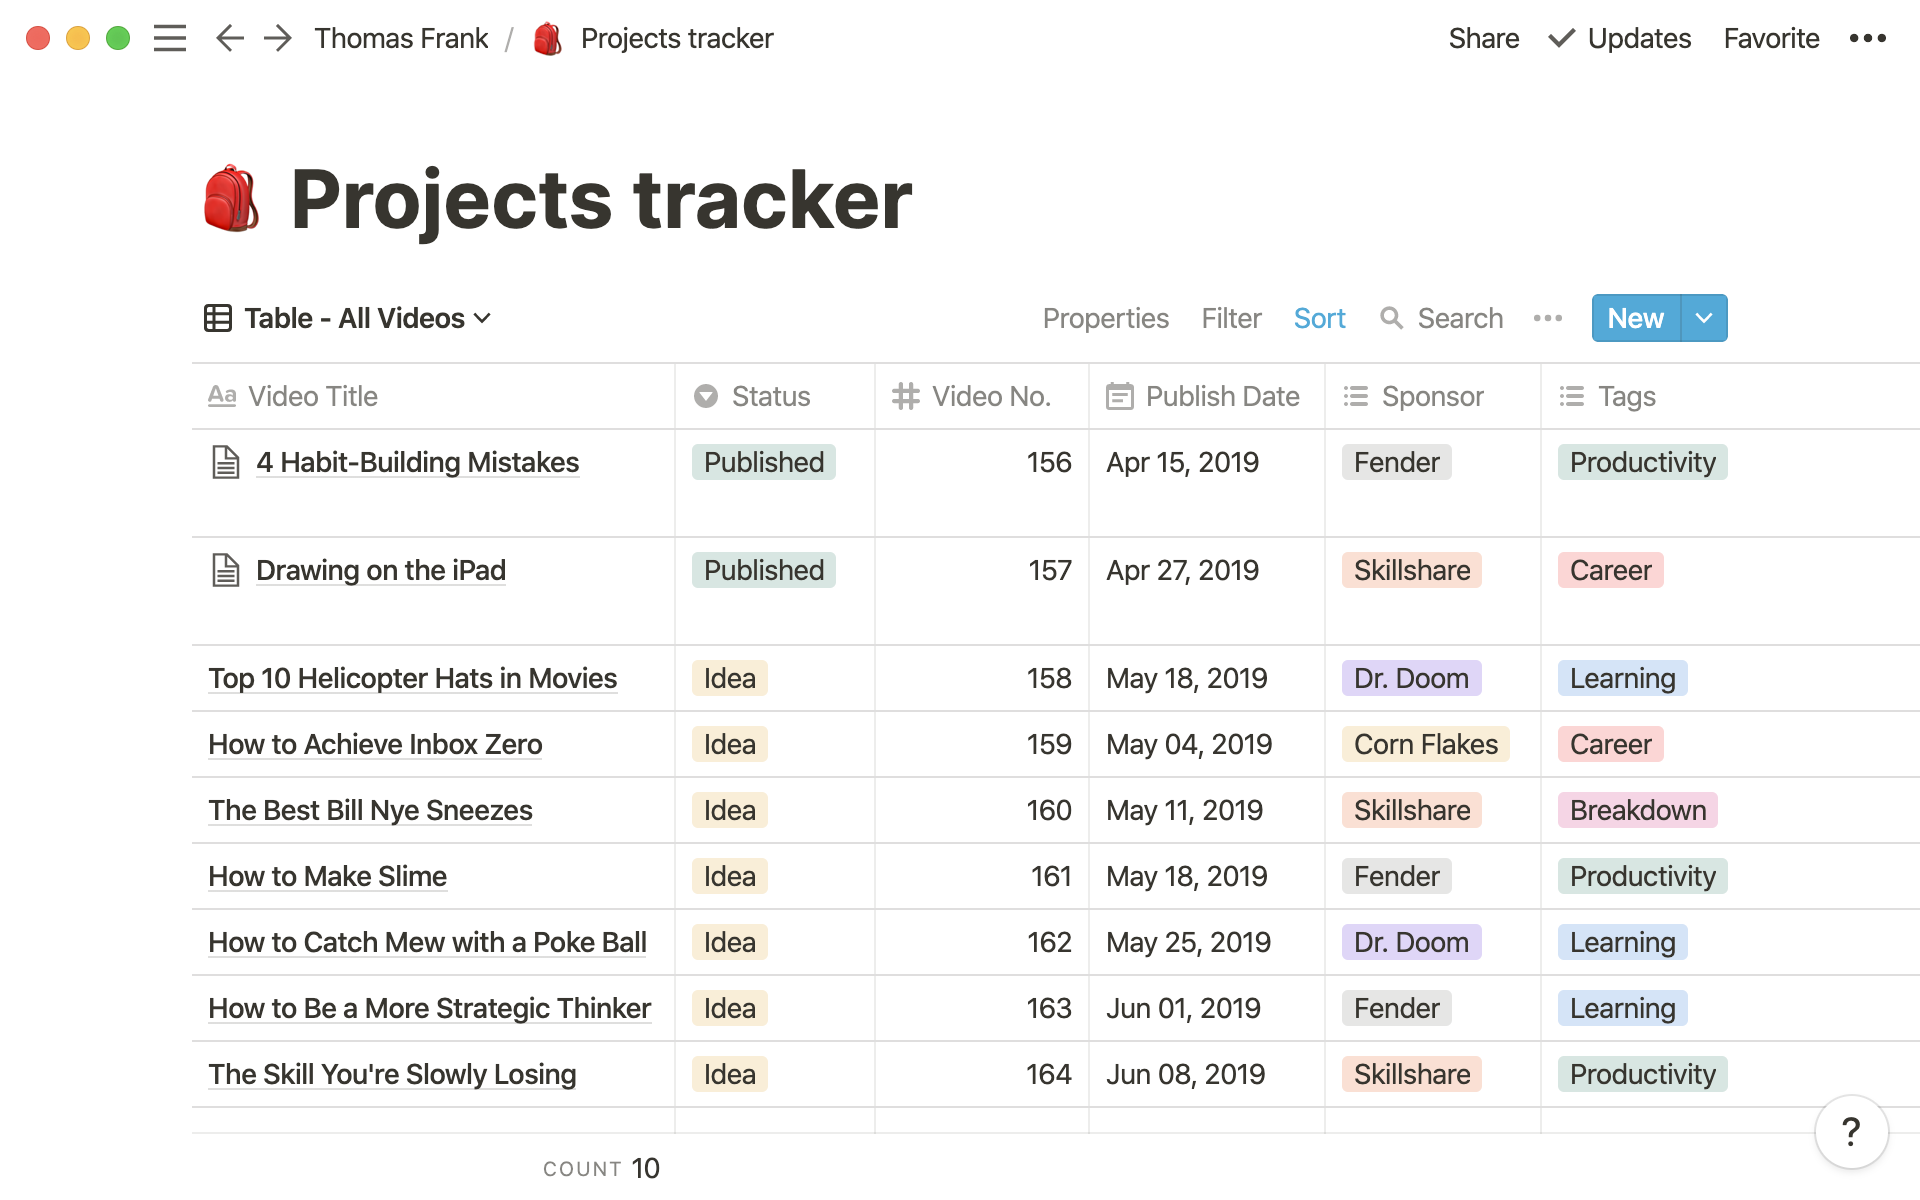Open Status column header options
The image size is (1920, 1200).
pos(771,396)
